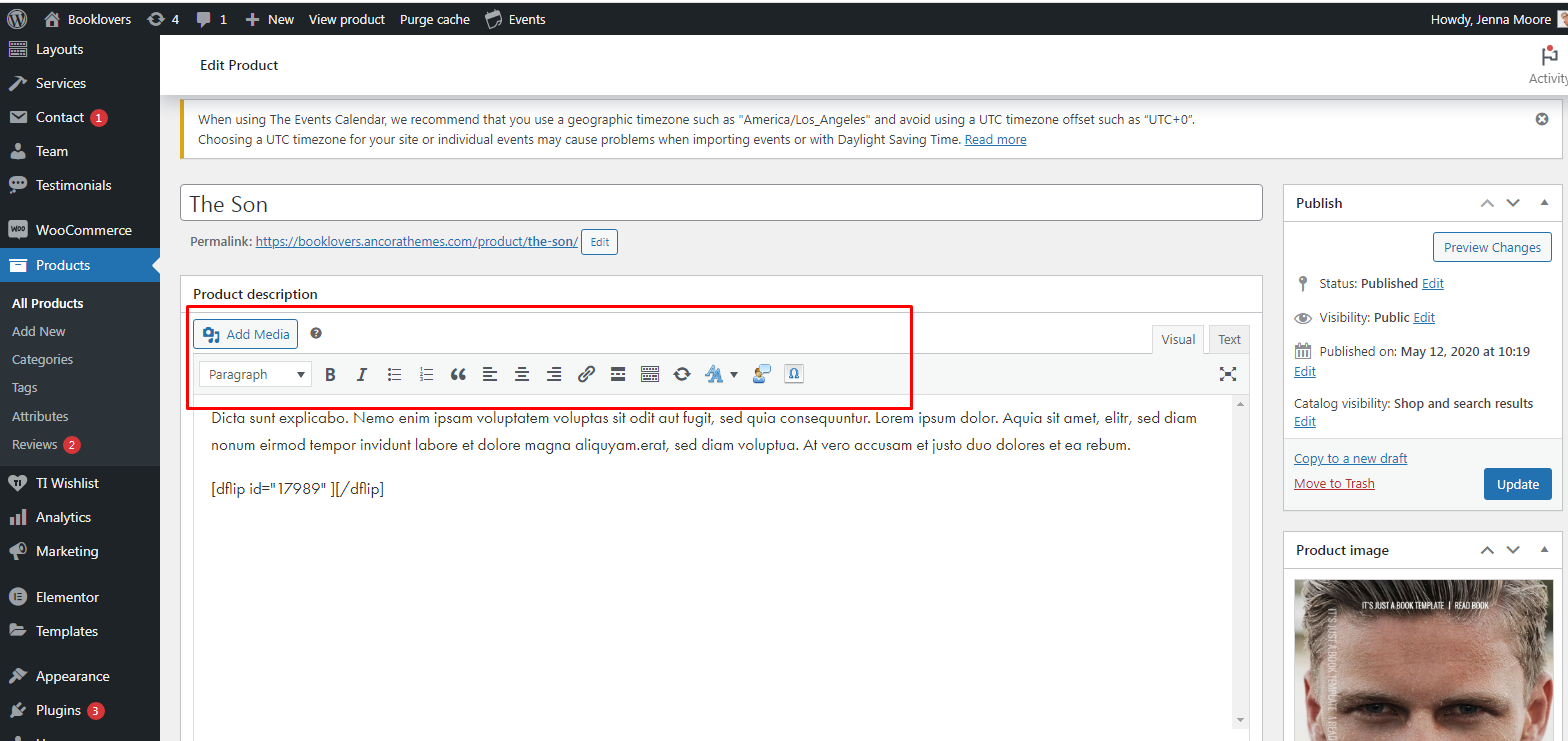Switch to the Visual editor tab
This screenshot has height=741, width=1568.
coord(1178,339)
